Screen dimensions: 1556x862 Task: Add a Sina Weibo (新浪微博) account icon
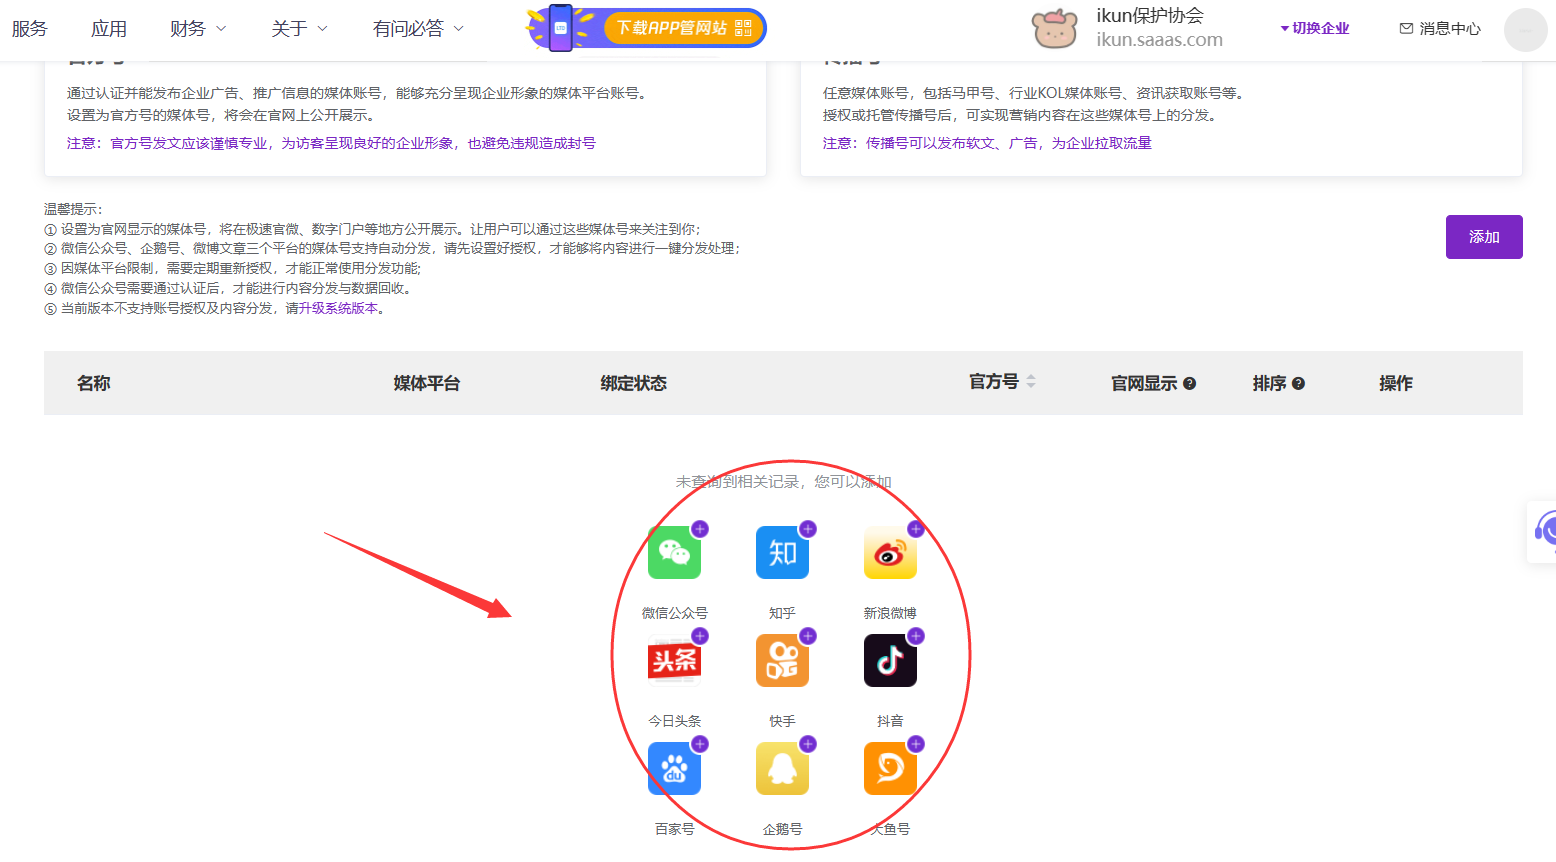click(x=890, y=553)
